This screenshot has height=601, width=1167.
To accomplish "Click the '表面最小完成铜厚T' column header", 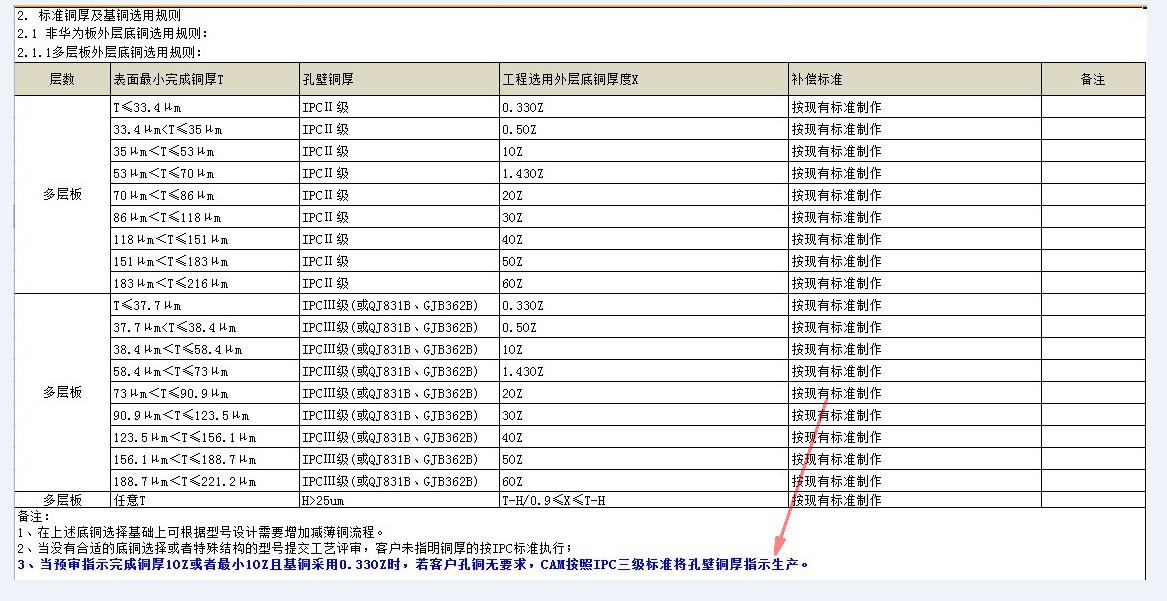I will pos(205,79).
